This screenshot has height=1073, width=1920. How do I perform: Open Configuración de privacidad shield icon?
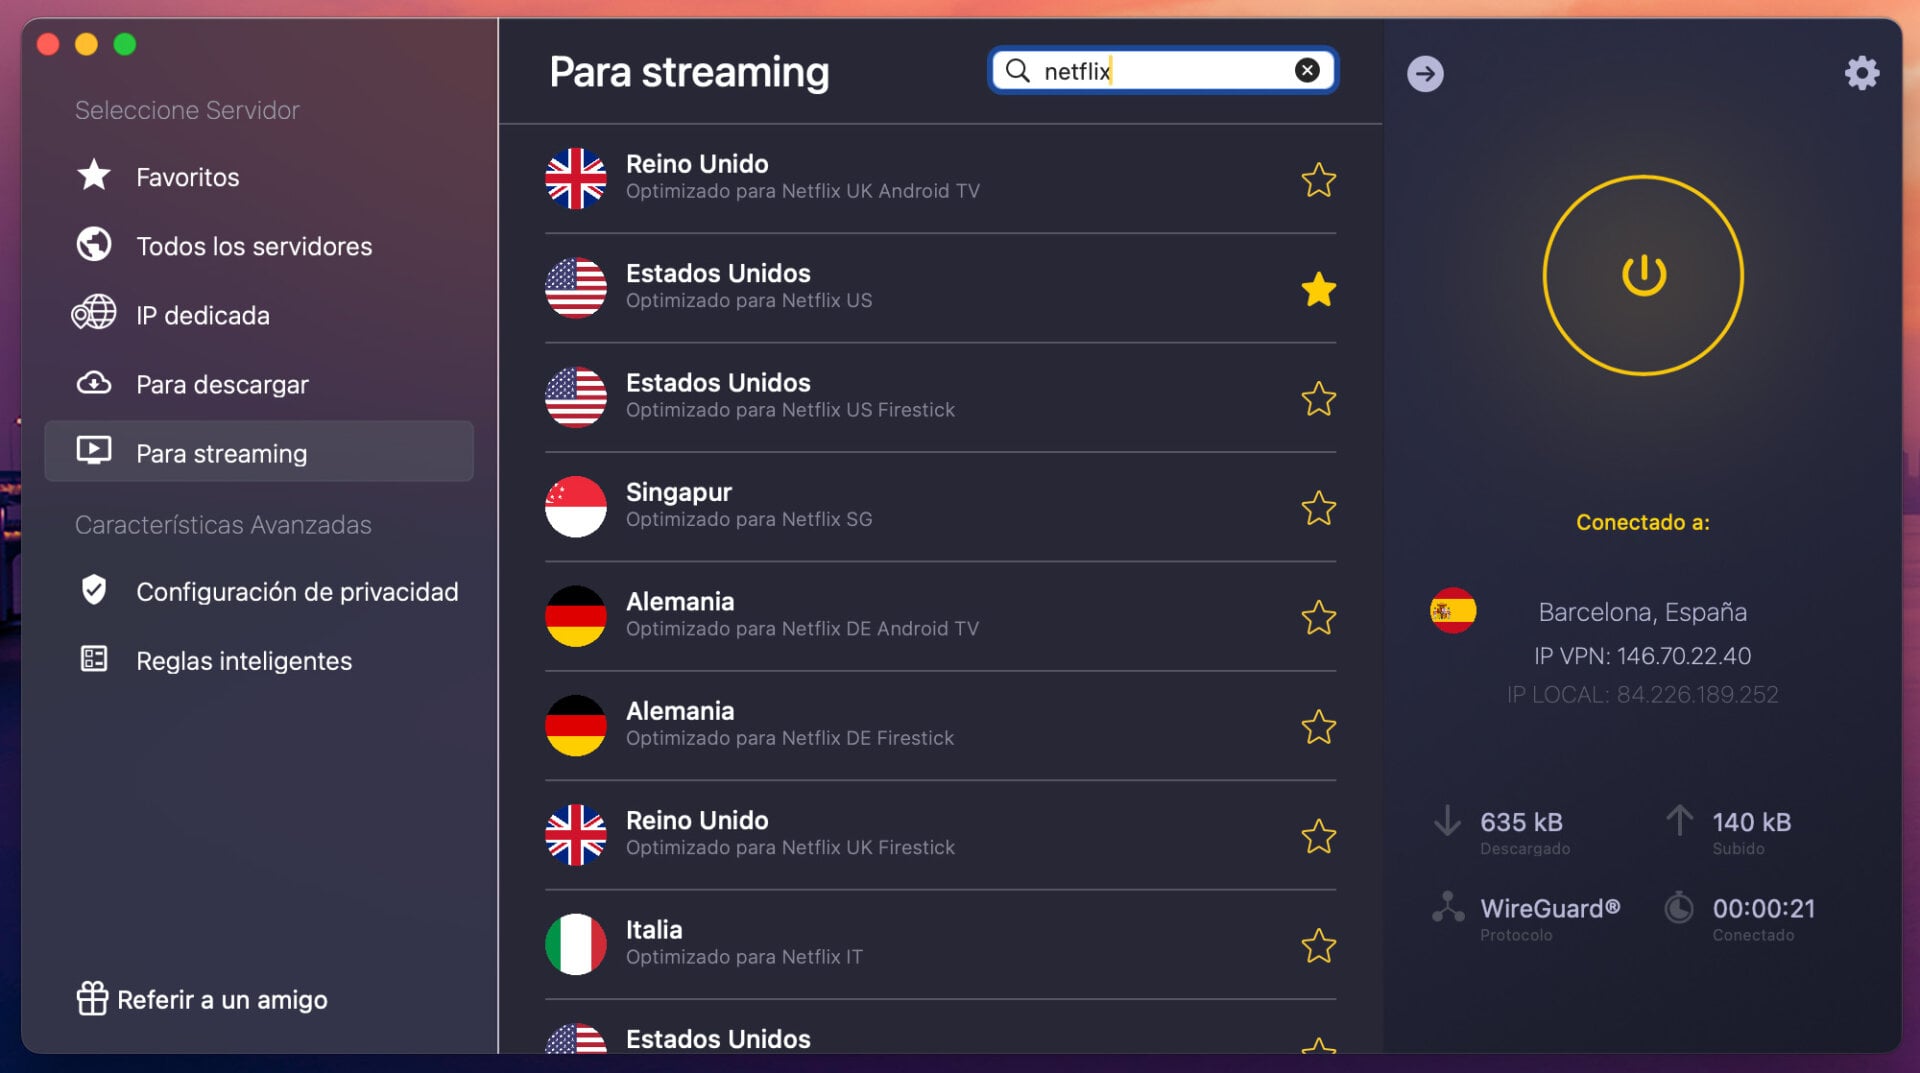[93, 590]
